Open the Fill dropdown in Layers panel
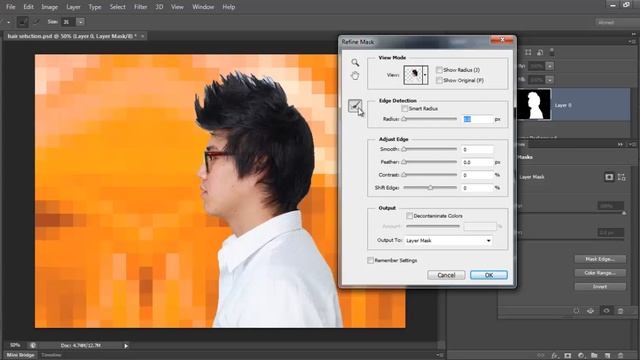This screenshot has width=640, height=360. coord(550,80)
